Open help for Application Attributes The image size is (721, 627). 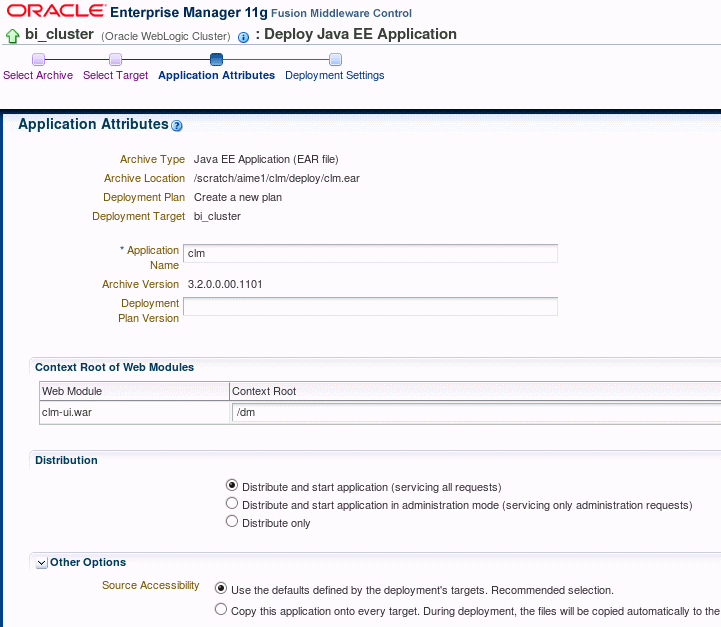[x=177, y=125]
